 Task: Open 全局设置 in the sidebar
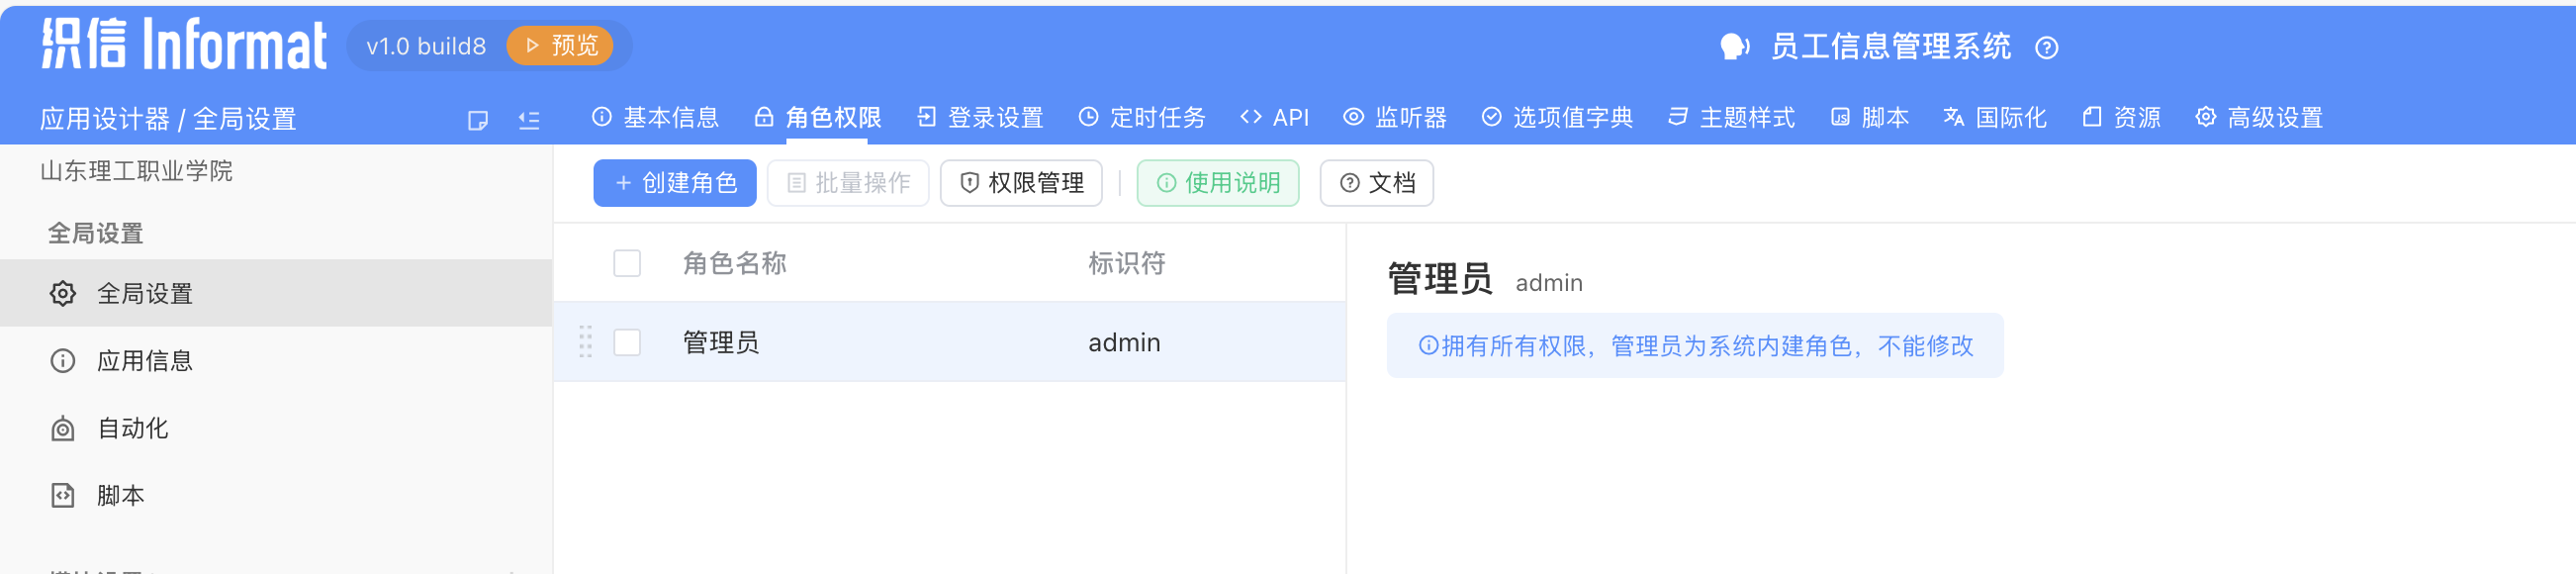click(144, 294)
